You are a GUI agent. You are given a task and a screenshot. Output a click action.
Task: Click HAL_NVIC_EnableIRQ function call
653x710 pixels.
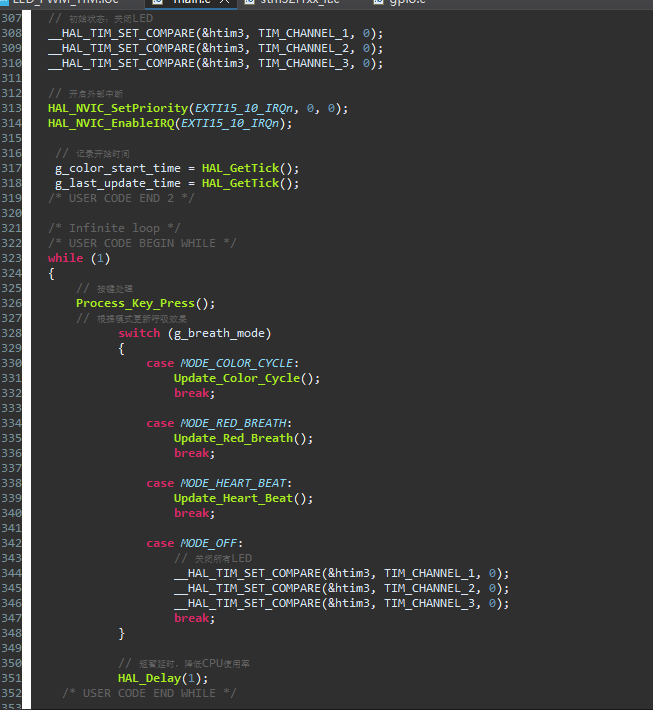pyautogui.click(x=111, y=123)
